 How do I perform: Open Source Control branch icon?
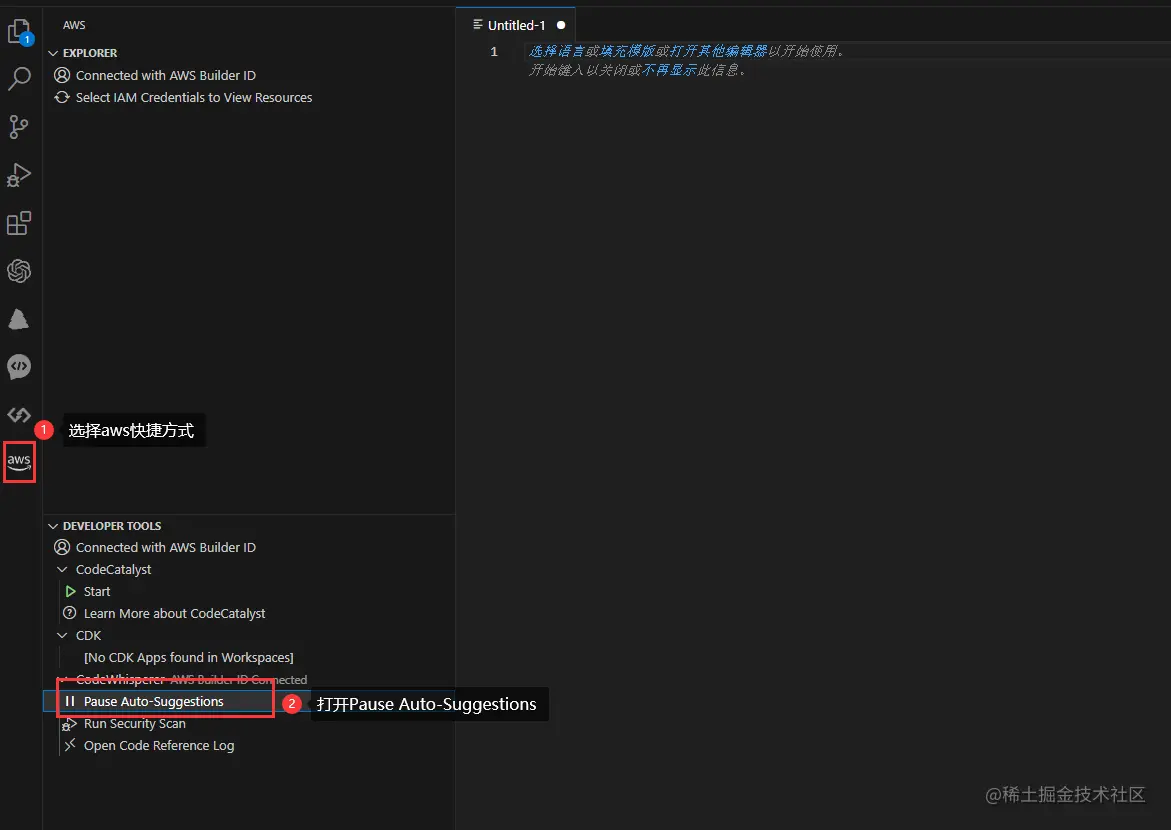tap(19, 127)
